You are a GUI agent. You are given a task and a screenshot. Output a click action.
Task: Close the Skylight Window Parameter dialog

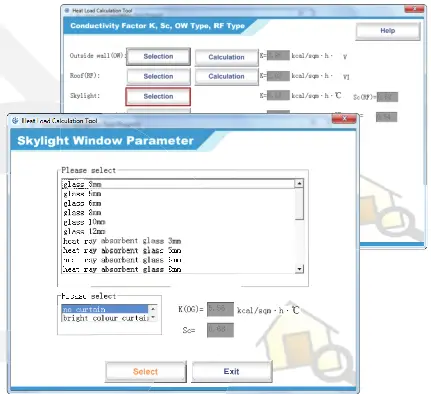tap(344, 118)
